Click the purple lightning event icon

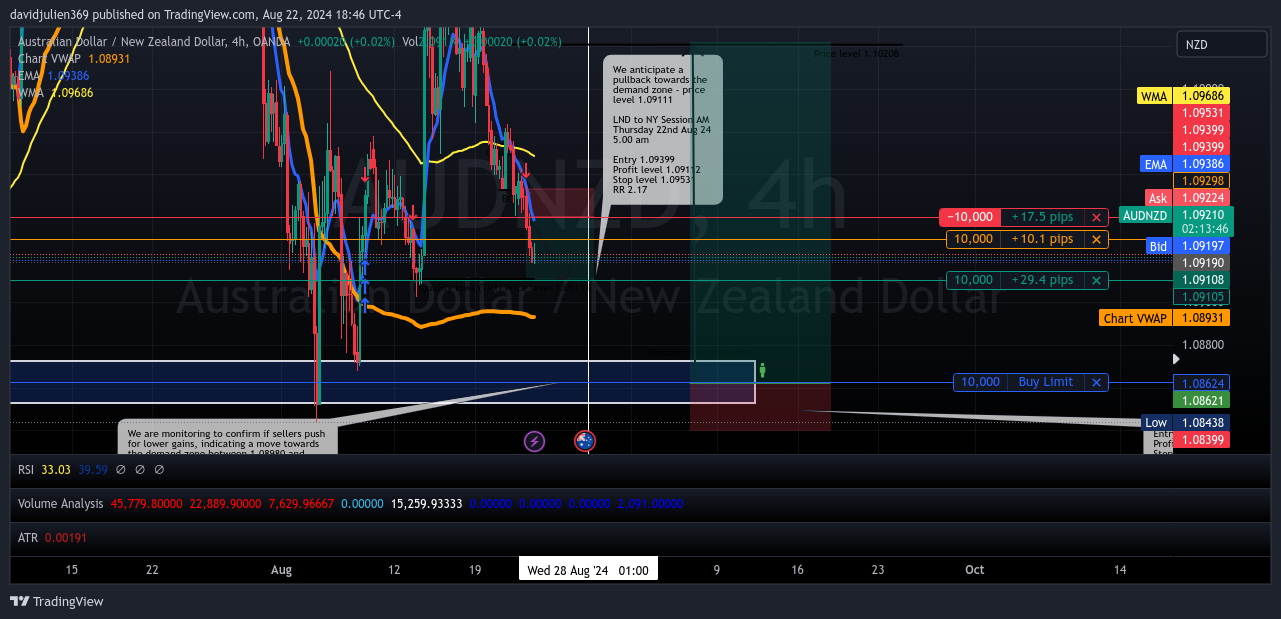click(535, 441)
